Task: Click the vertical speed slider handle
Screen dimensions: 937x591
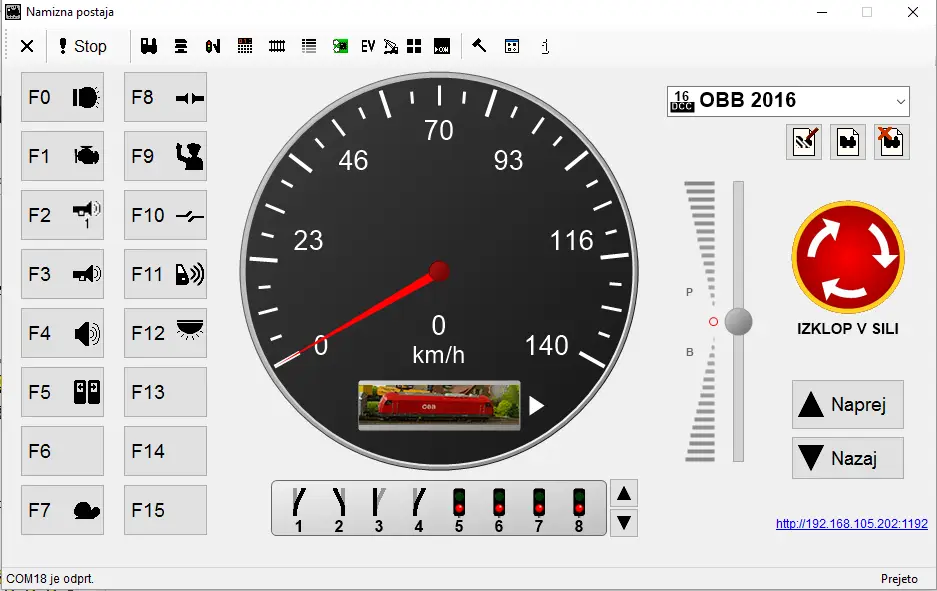Action: [738, 321]
